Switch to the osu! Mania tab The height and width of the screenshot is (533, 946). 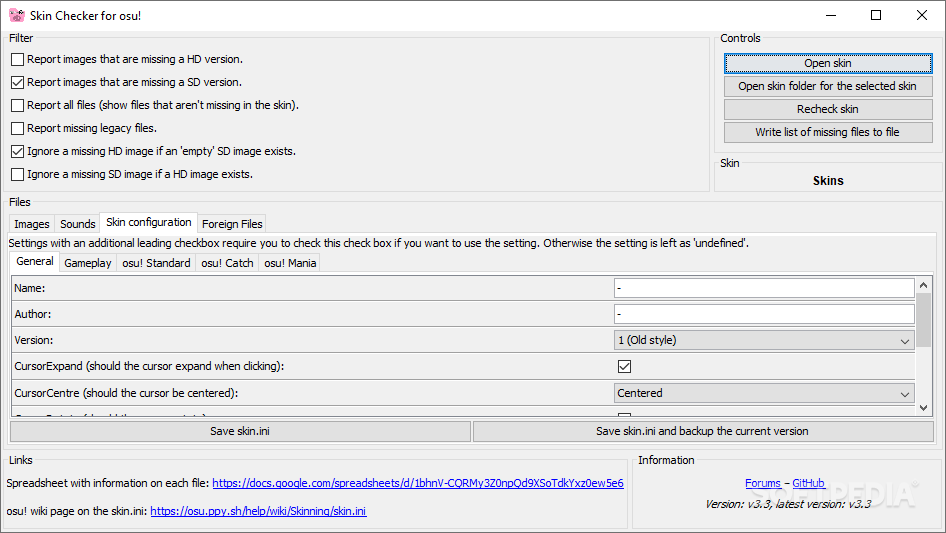(x=290, y=263)
